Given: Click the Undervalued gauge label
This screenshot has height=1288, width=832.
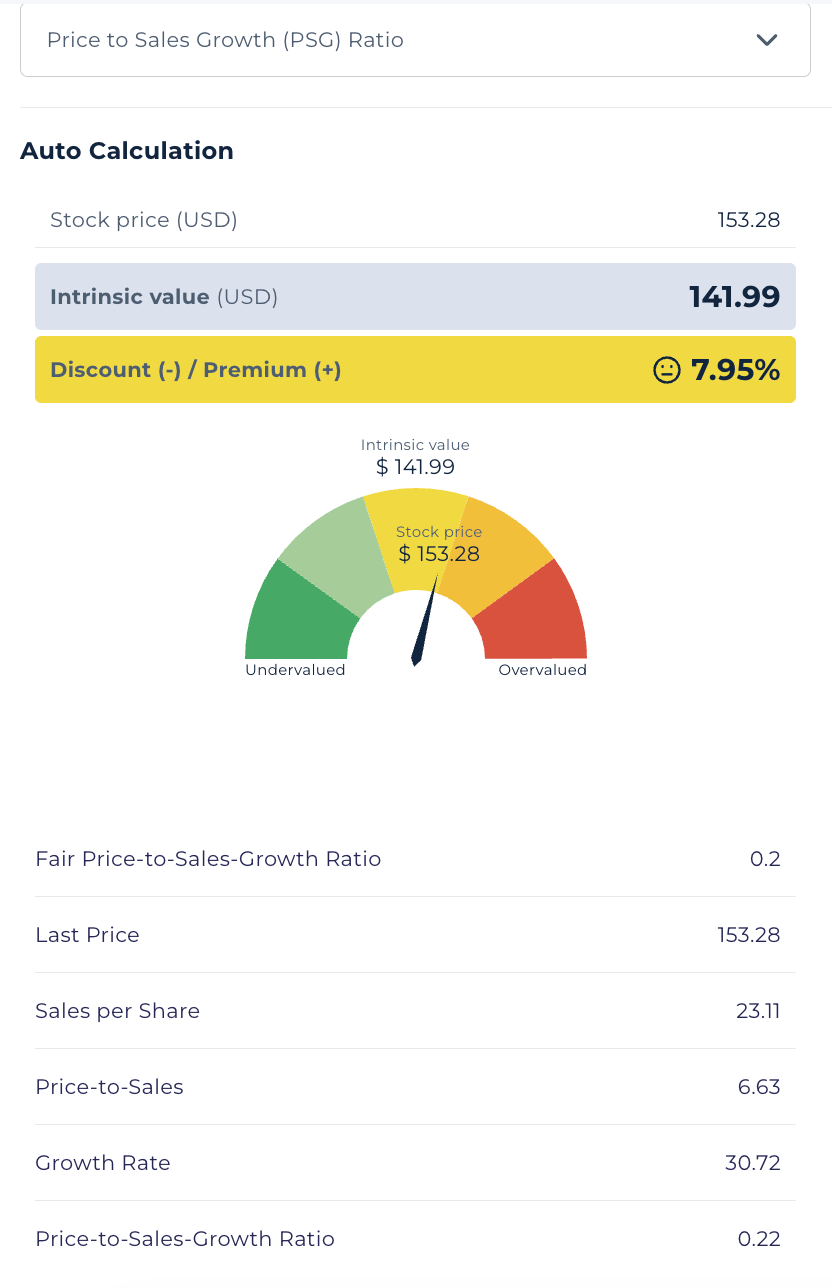Looking at the screenshot, I should pyautogui.click(x=295, y=670).
